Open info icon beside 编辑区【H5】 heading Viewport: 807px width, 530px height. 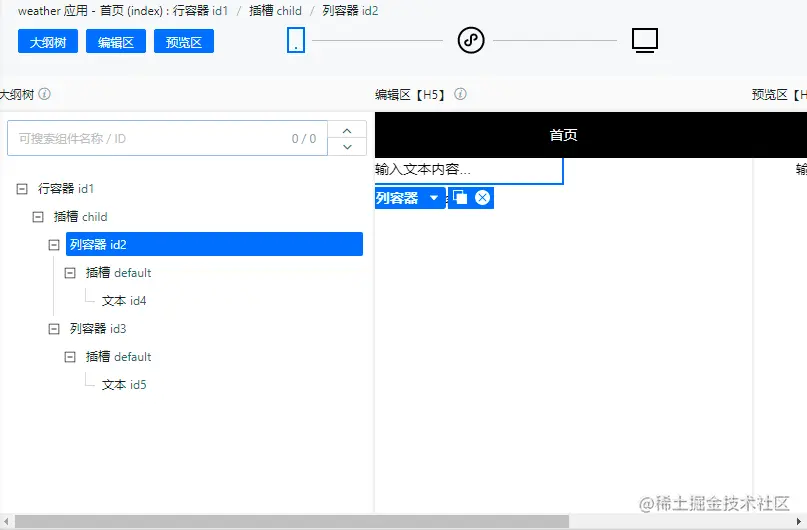click(x=461, y=94)
